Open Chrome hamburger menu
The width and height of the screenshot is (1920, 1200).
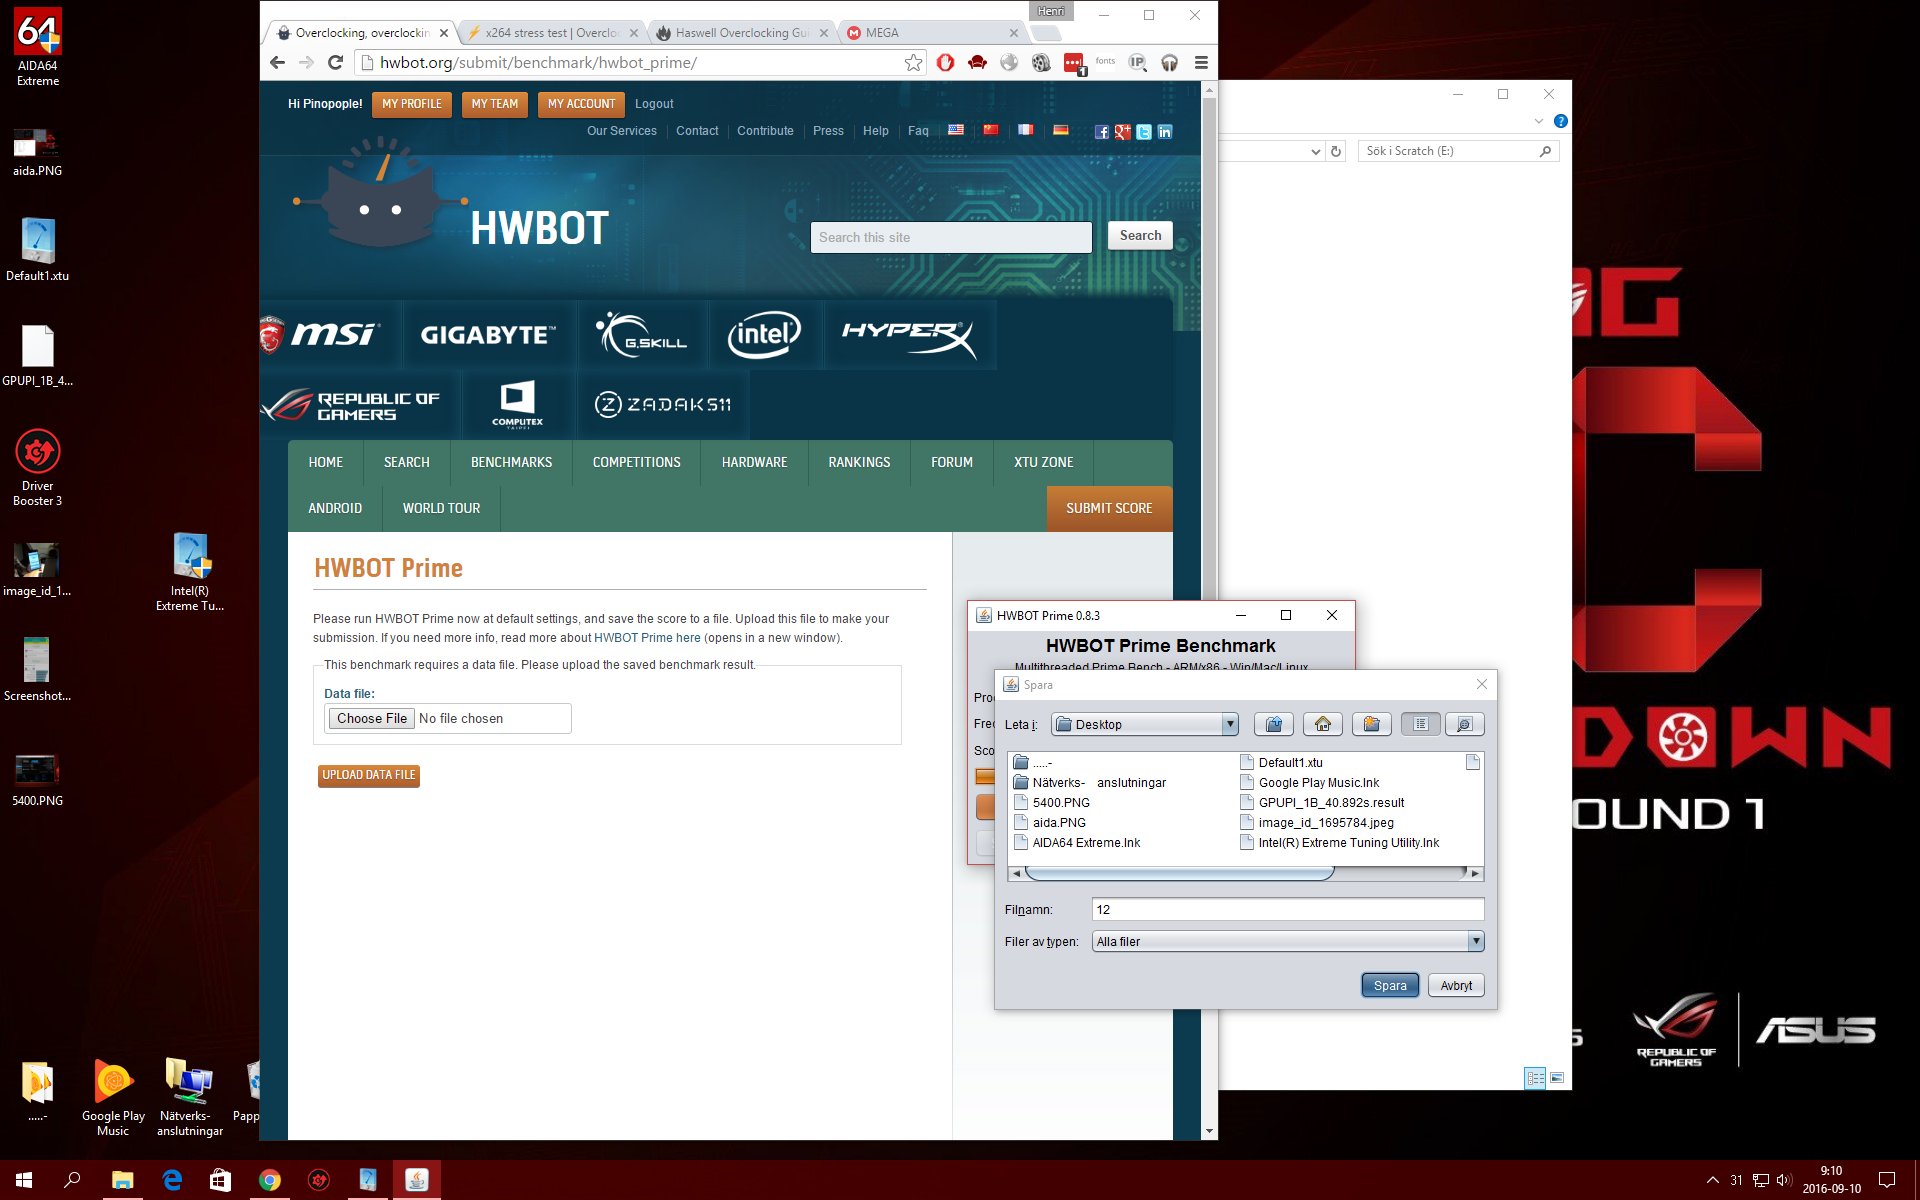click(1201, 62)
